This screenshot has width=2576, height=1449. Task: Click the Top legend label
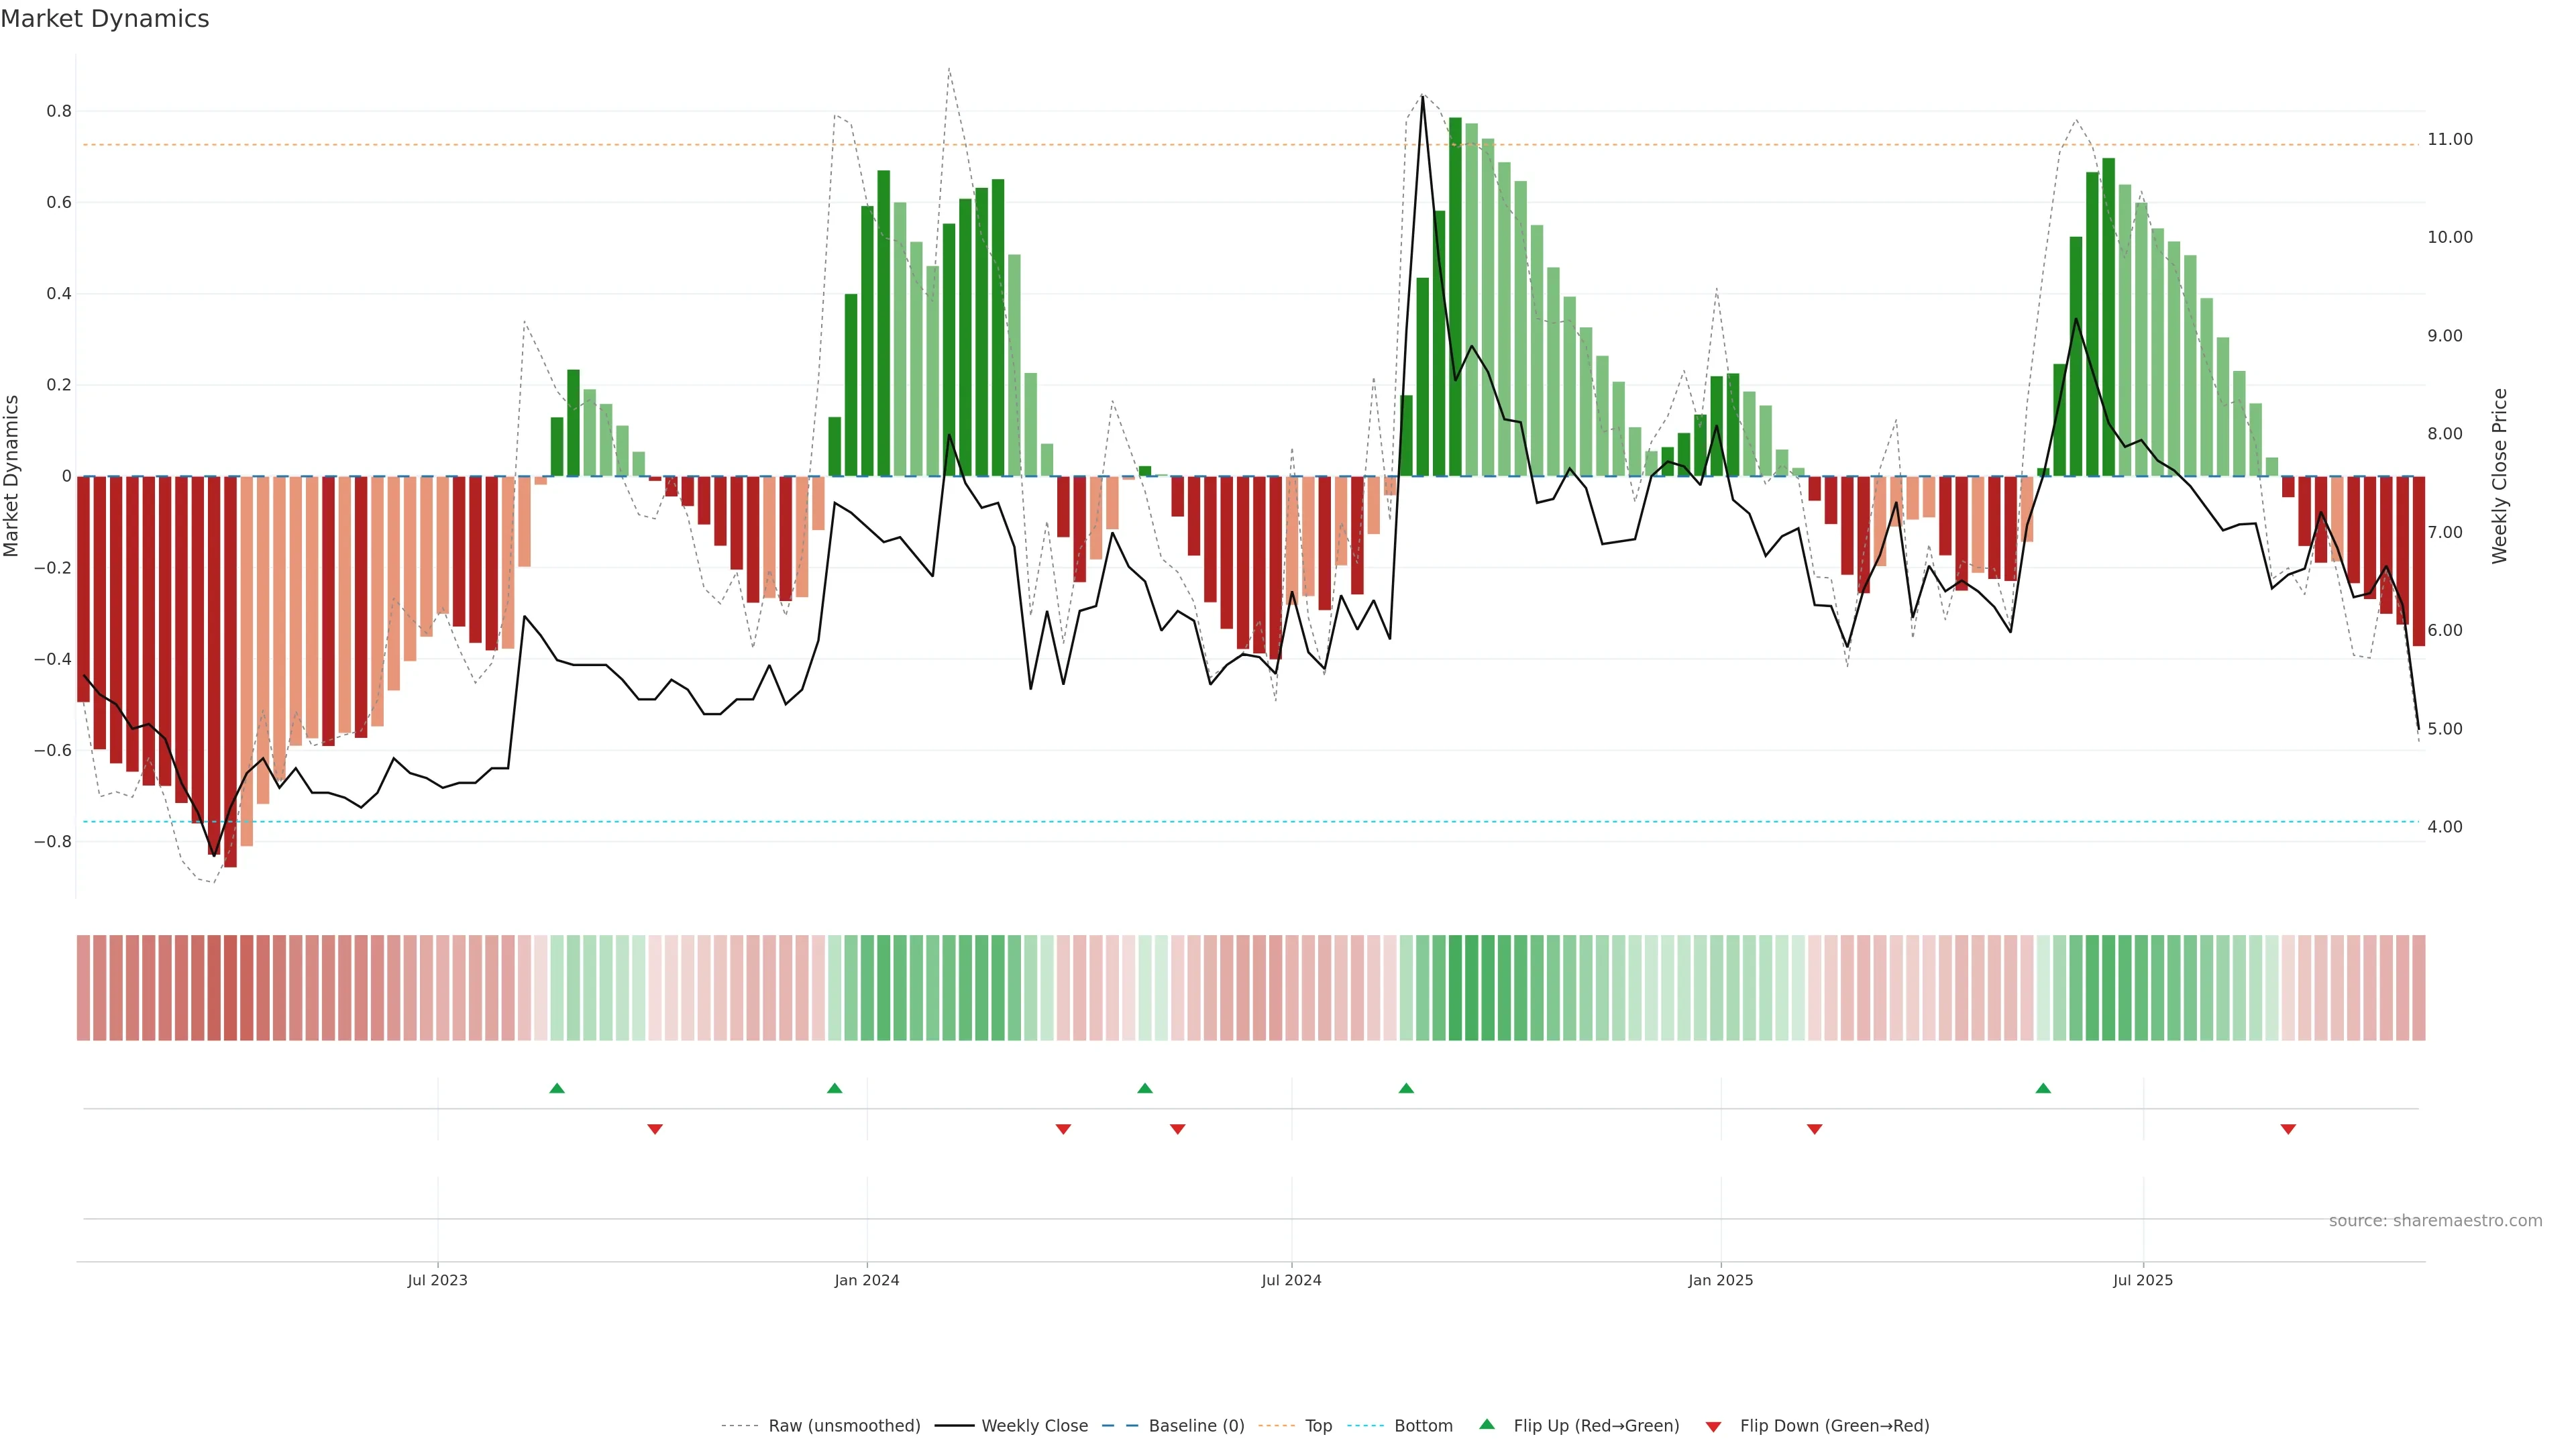(x=1318, y=1426)
